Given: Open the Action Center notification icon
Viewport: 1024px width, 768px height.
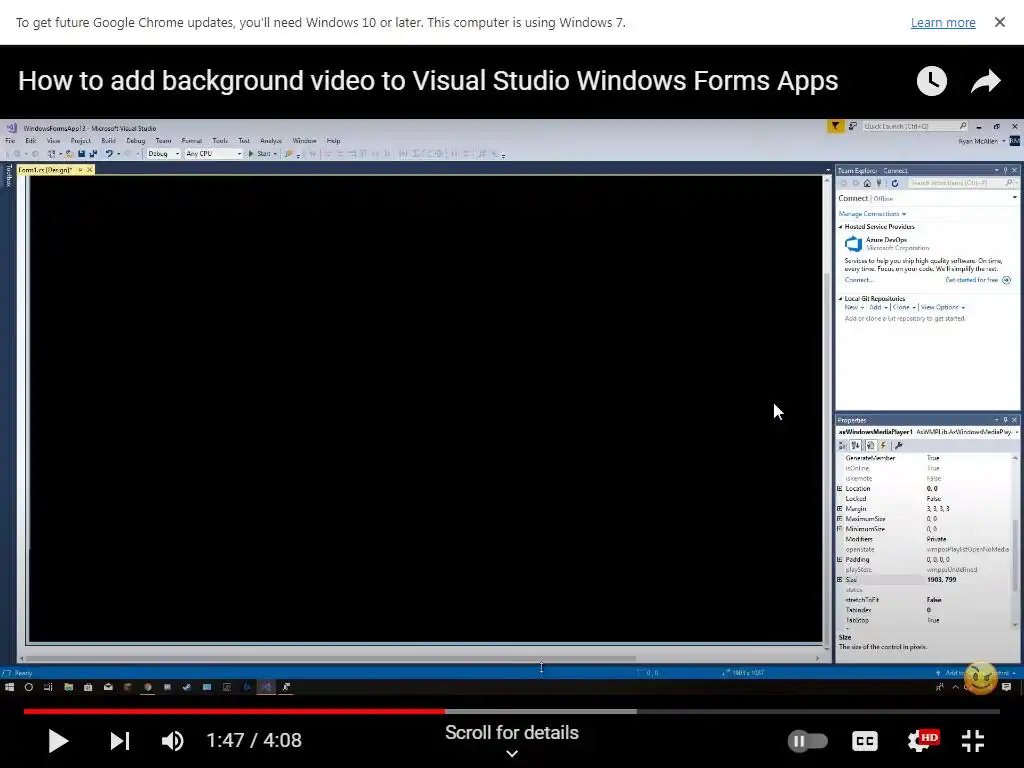Looking at the screenshot, I should (1006, 687).
